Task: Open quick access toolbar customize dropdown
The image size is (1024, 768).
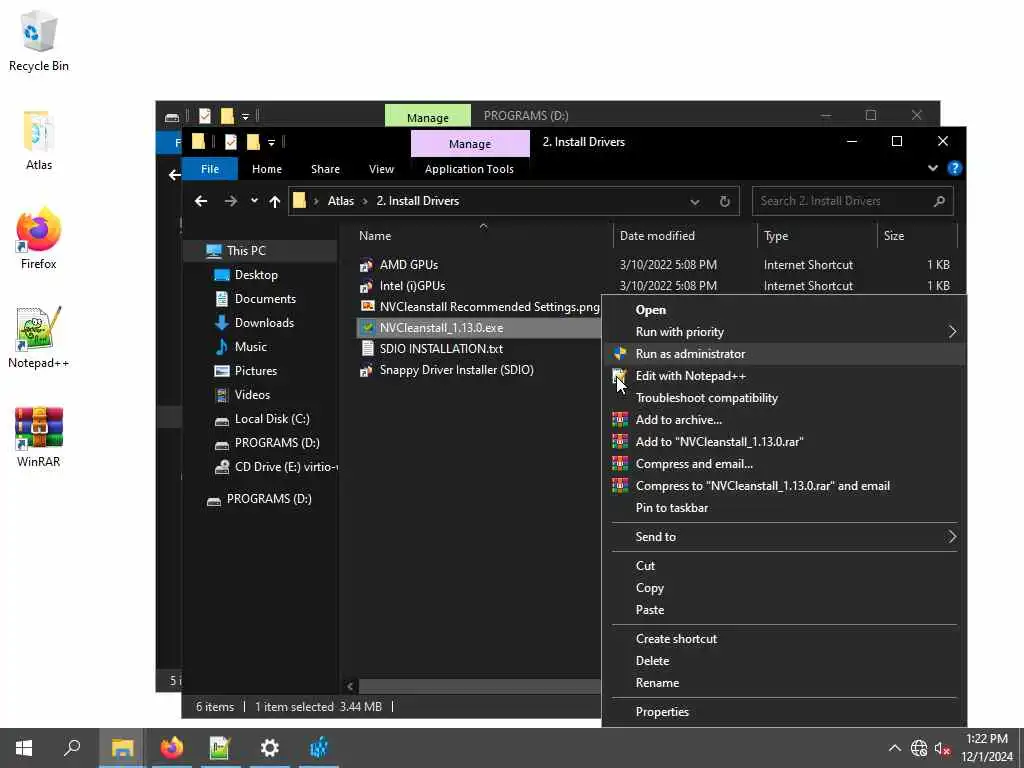Action: [x=271, y=142]
